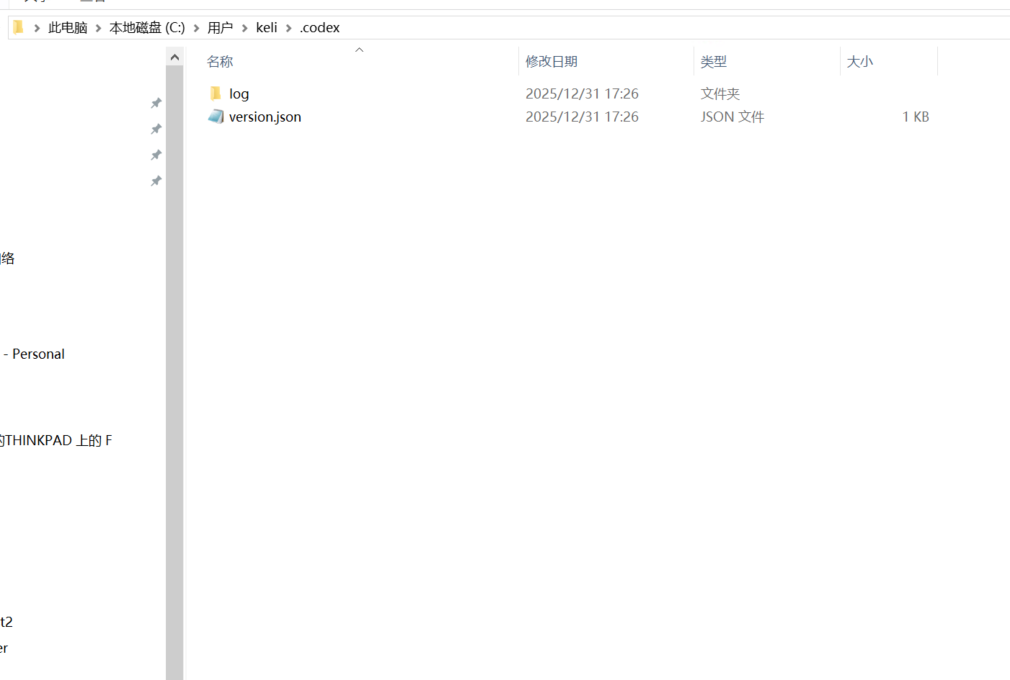Sort files by 名称 column header
The image size is (1010, 680).
[220, 62]
